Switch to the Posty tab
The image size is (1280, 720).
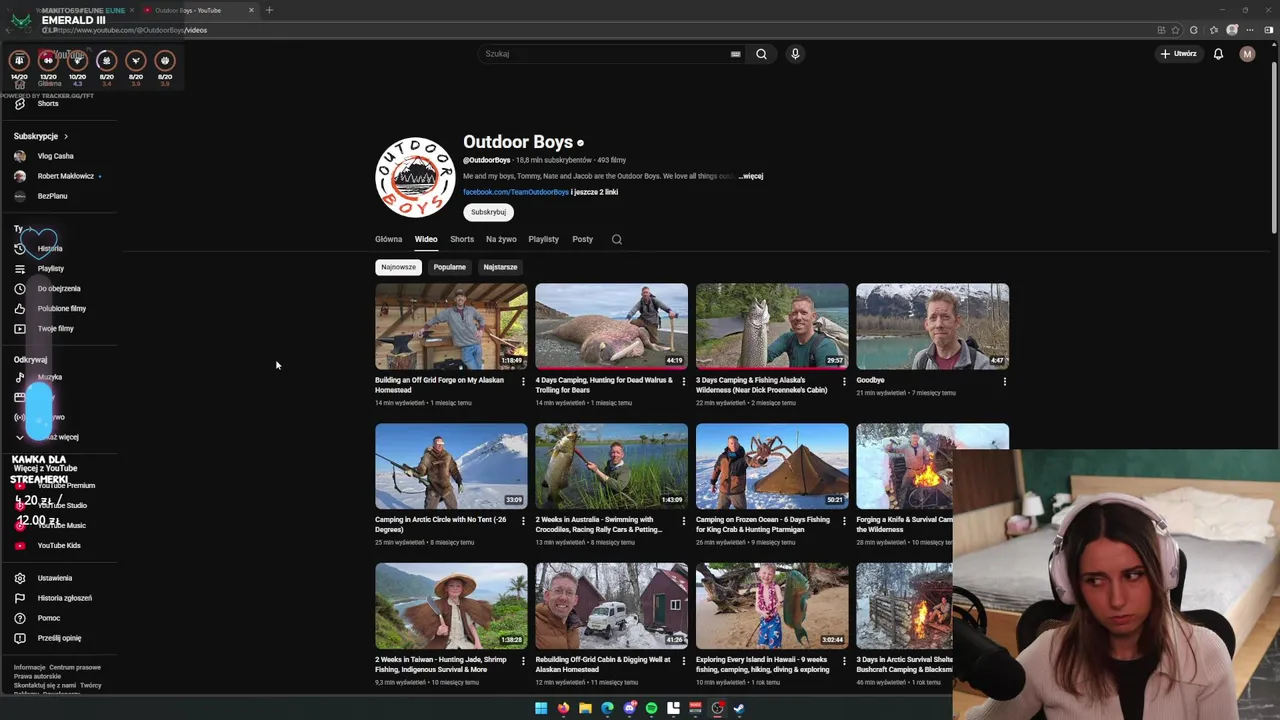pyautogui.click(x=582, y=239)
